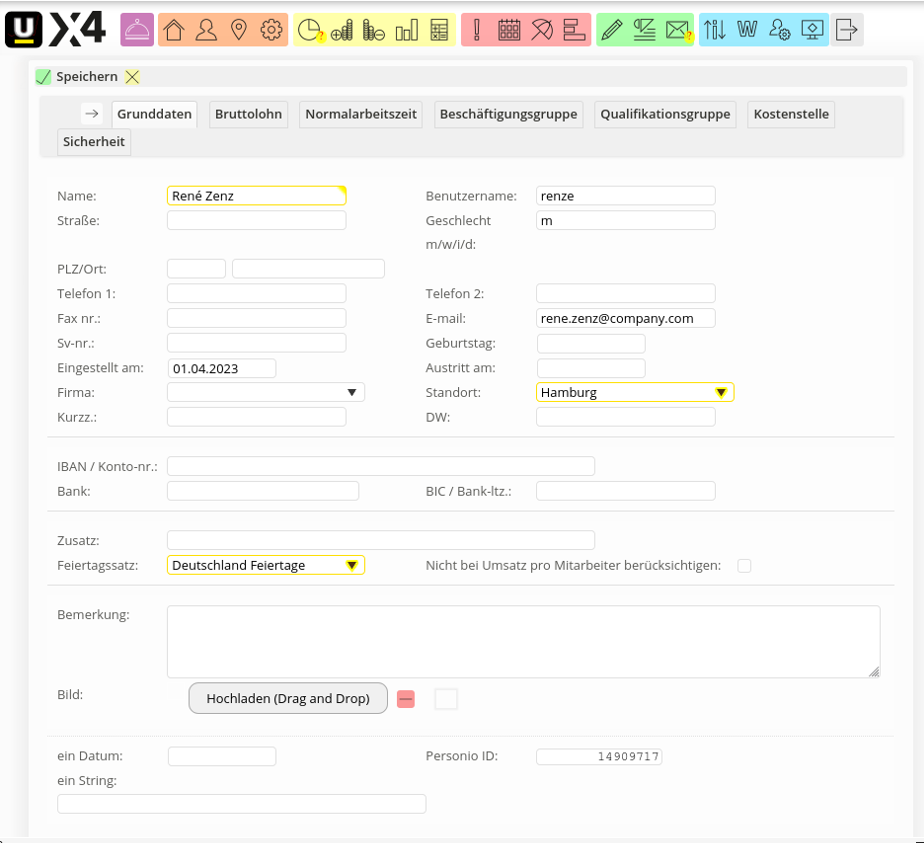The width and height of the screenshot is (924, 843).
Task: Open the Kostenstelle tab
Action: click(x=791, y=114)
